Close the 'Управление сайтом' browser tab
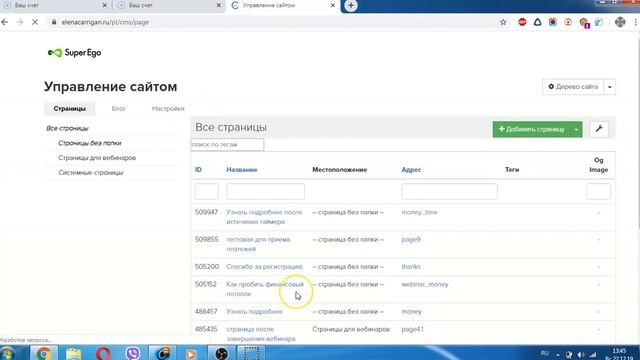 pos(333,6)
